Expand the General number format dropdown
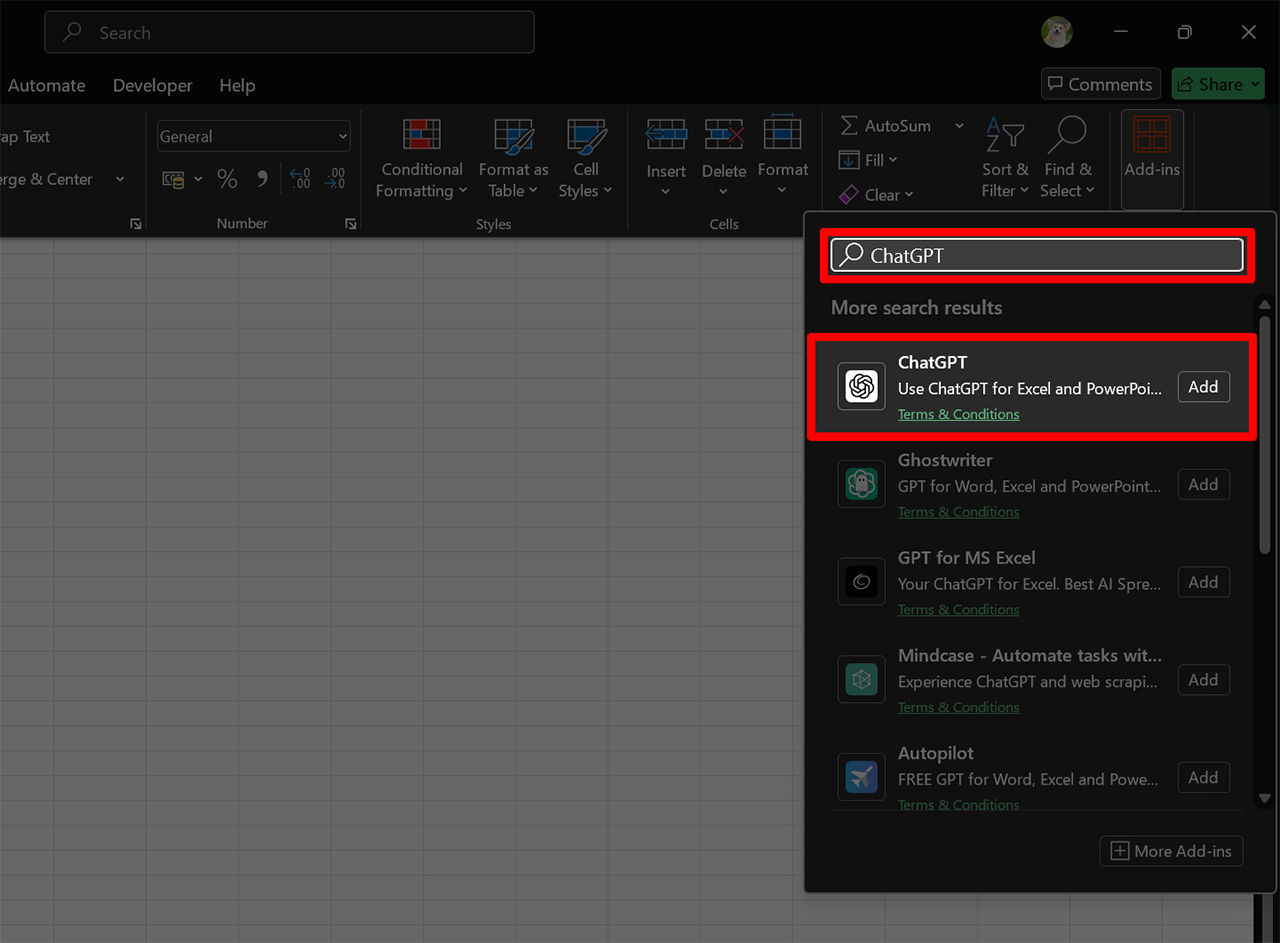Viewport: 1280px width, 943px height. tap(343, 137)
